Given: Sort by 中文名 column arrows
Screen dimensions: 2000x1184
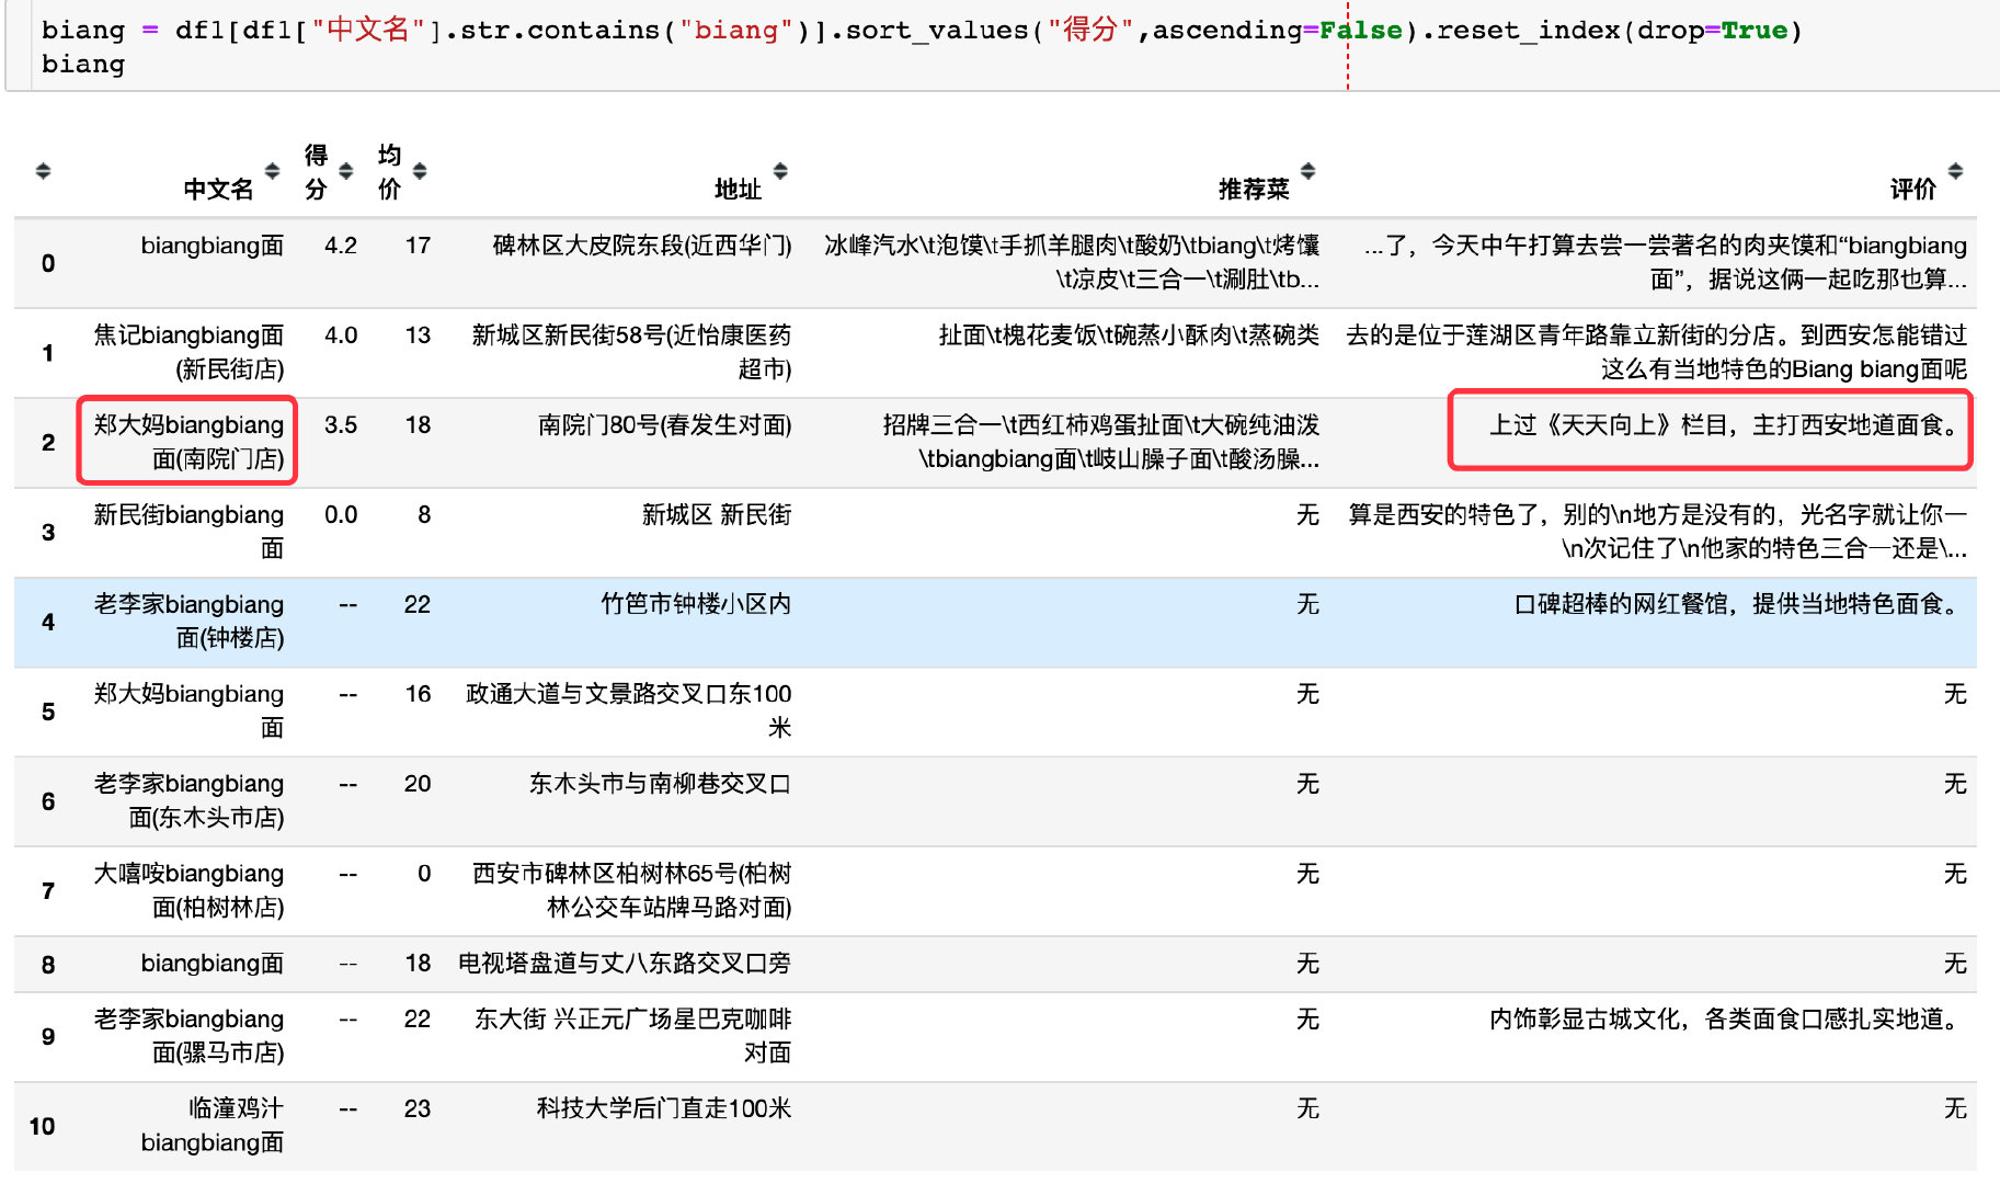Looking at the screenshot, I should [x=272, y=171].
